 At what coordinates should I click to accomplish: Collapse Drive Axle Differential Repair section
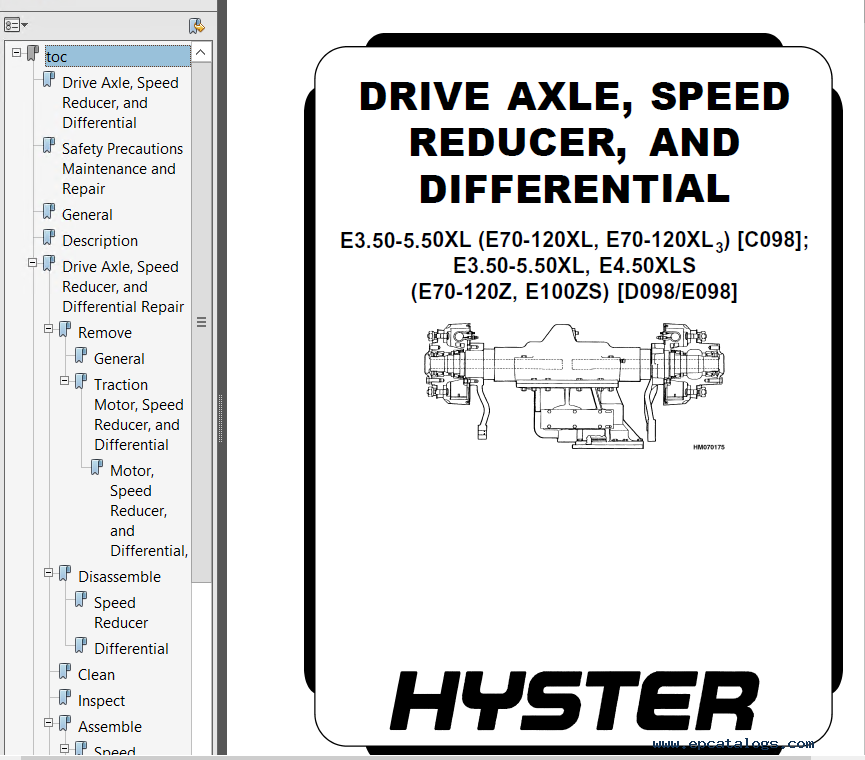[33, 263]
